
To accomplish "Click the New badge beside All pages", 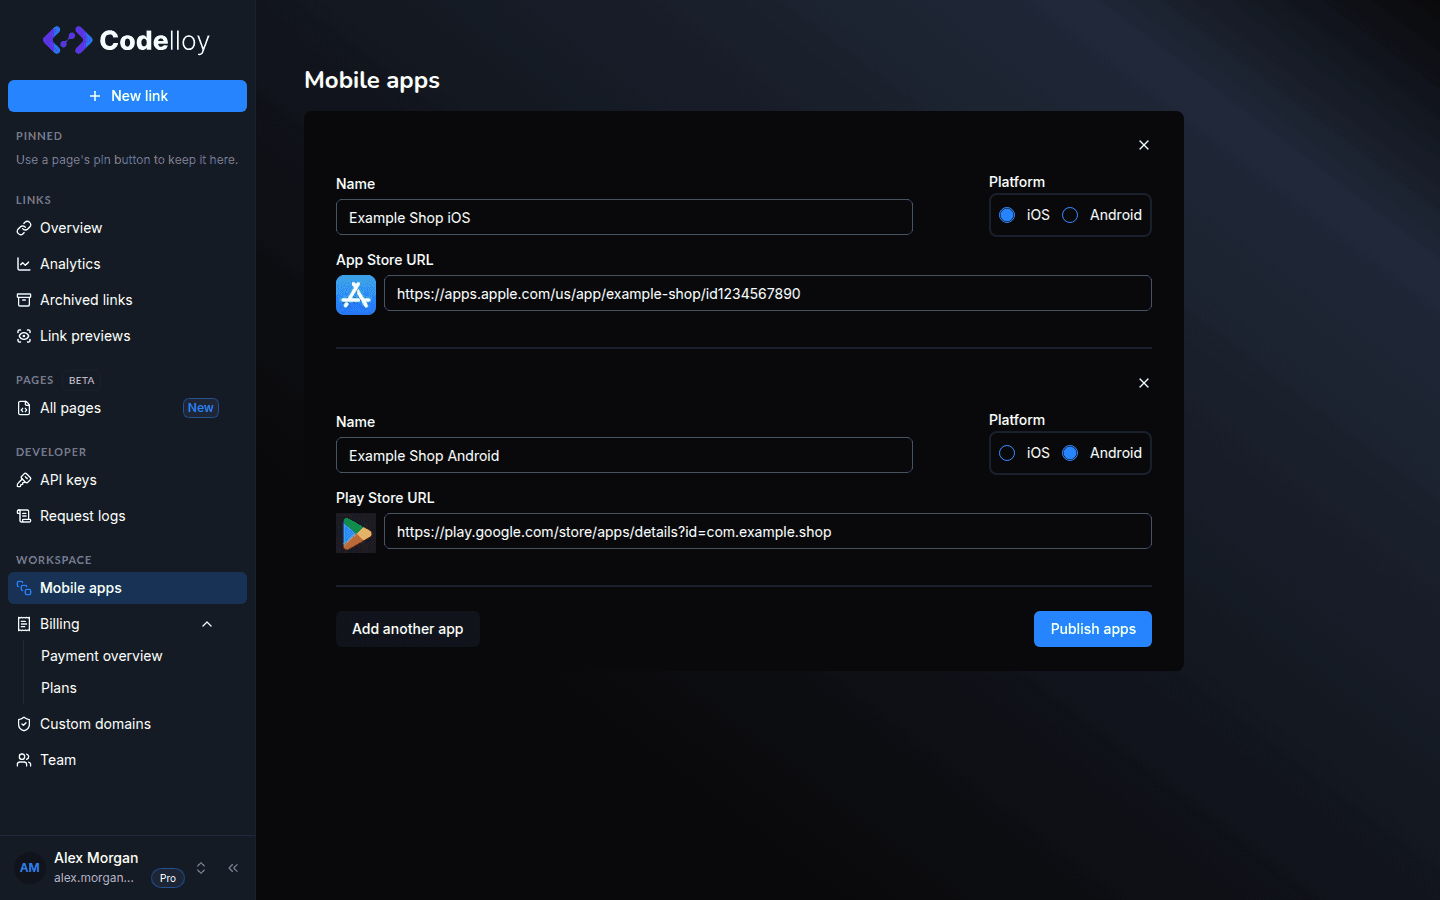I will click(x=201, y=408).
